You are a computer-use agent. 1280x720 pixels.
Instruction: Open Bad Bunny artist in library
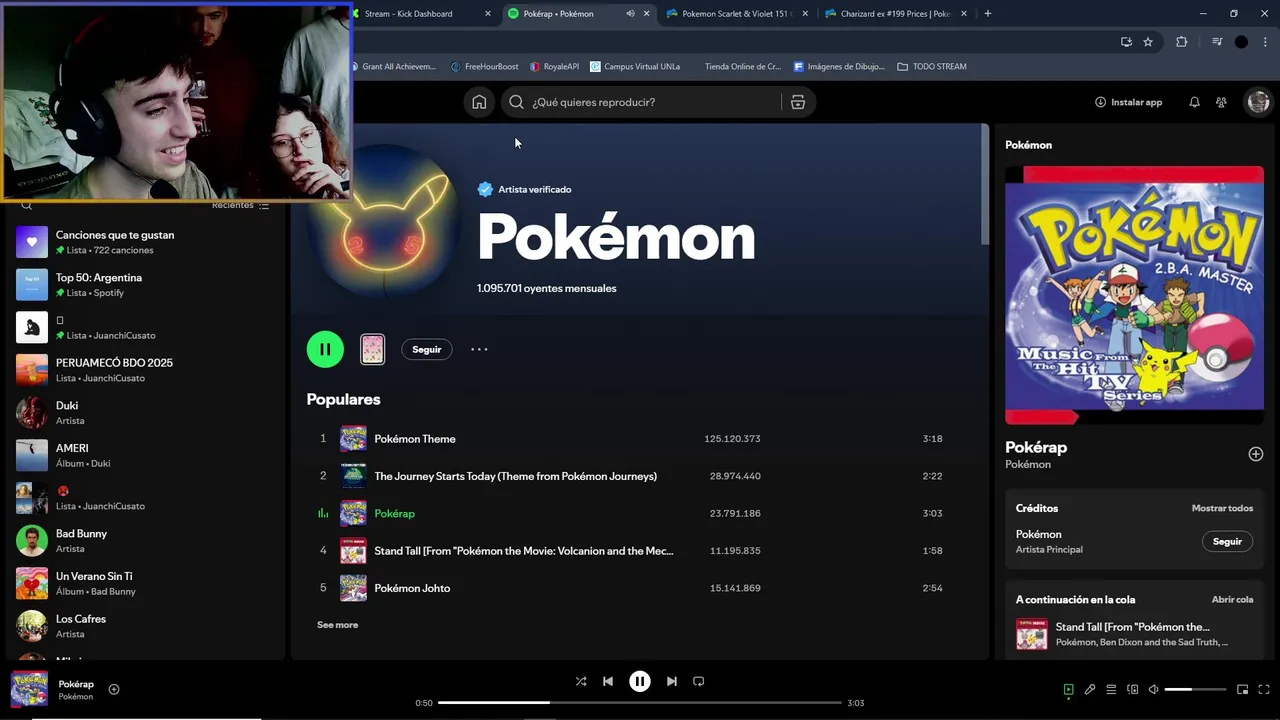click(145, 540)
